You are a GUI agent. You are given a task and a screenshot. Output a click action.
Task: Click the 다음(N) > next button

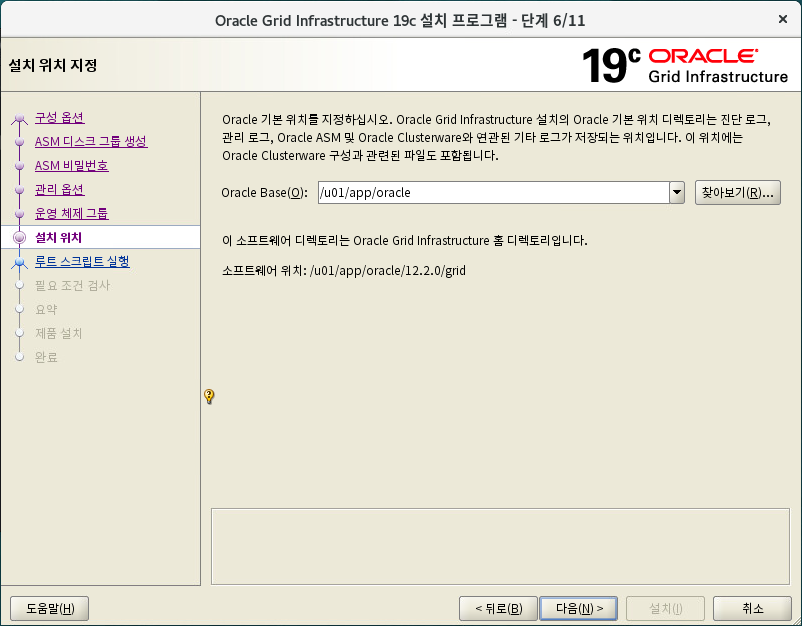tap(578, 609)
